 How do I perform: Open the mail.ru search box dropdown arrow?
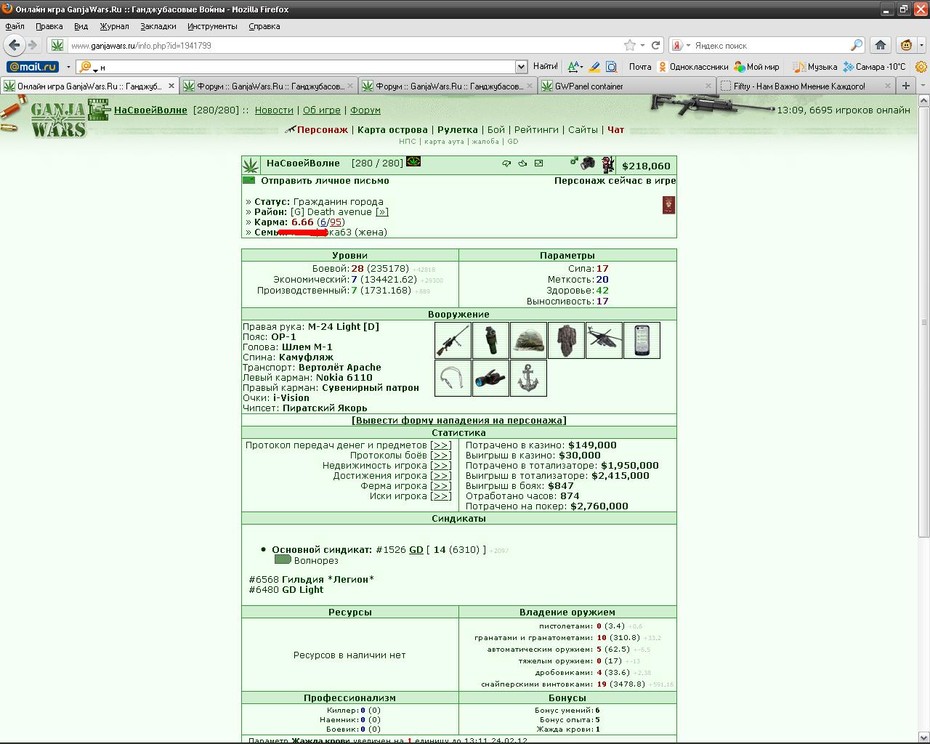(x=521, y=67)
